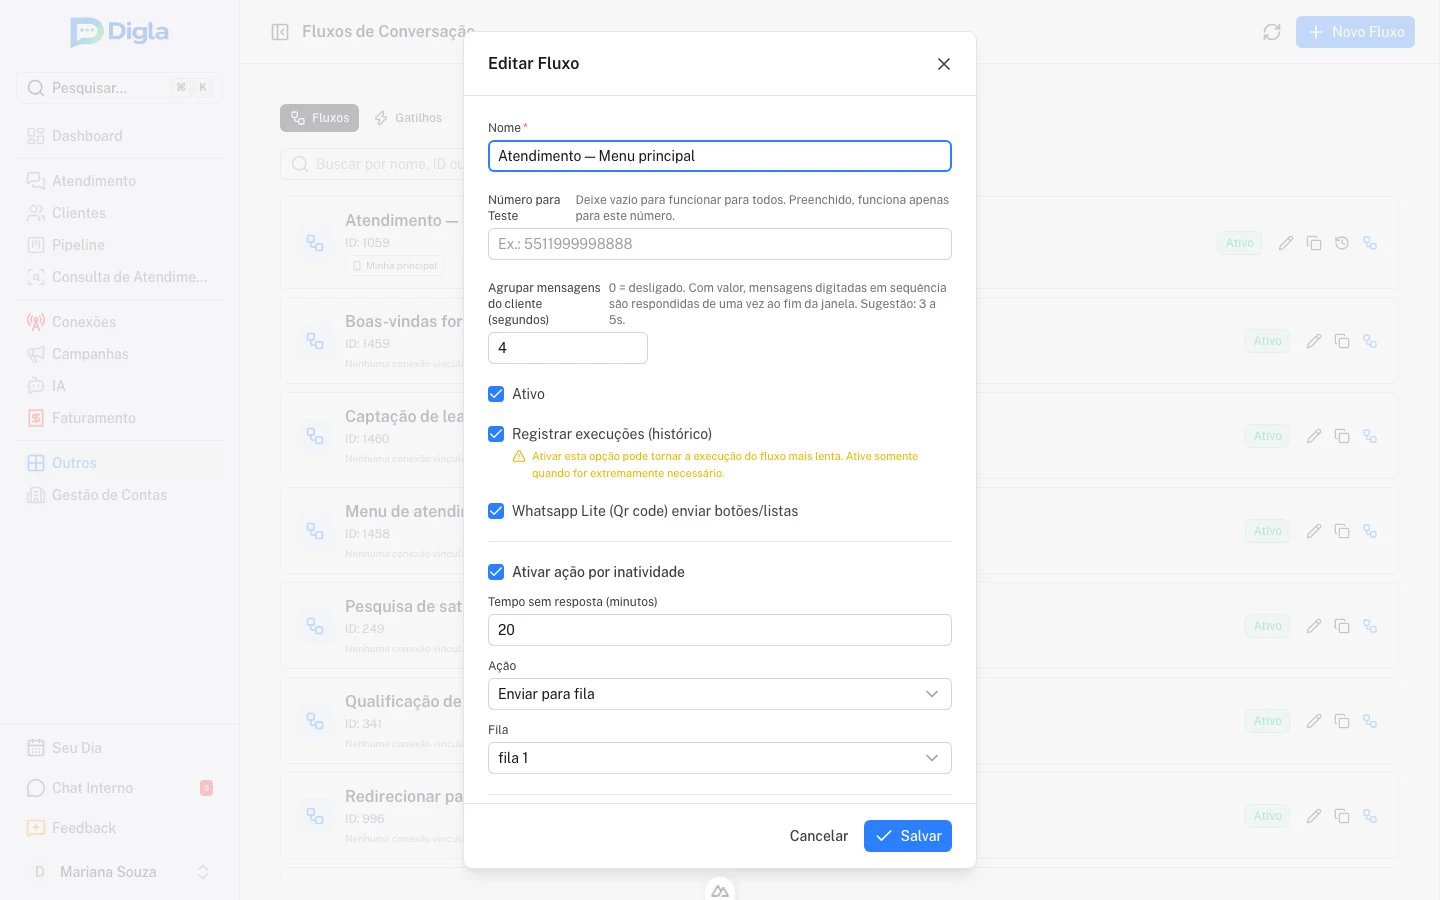Screen dimensions: 1440x900
Task: Click the Cancelar button
Action: [x=819, y=836]
